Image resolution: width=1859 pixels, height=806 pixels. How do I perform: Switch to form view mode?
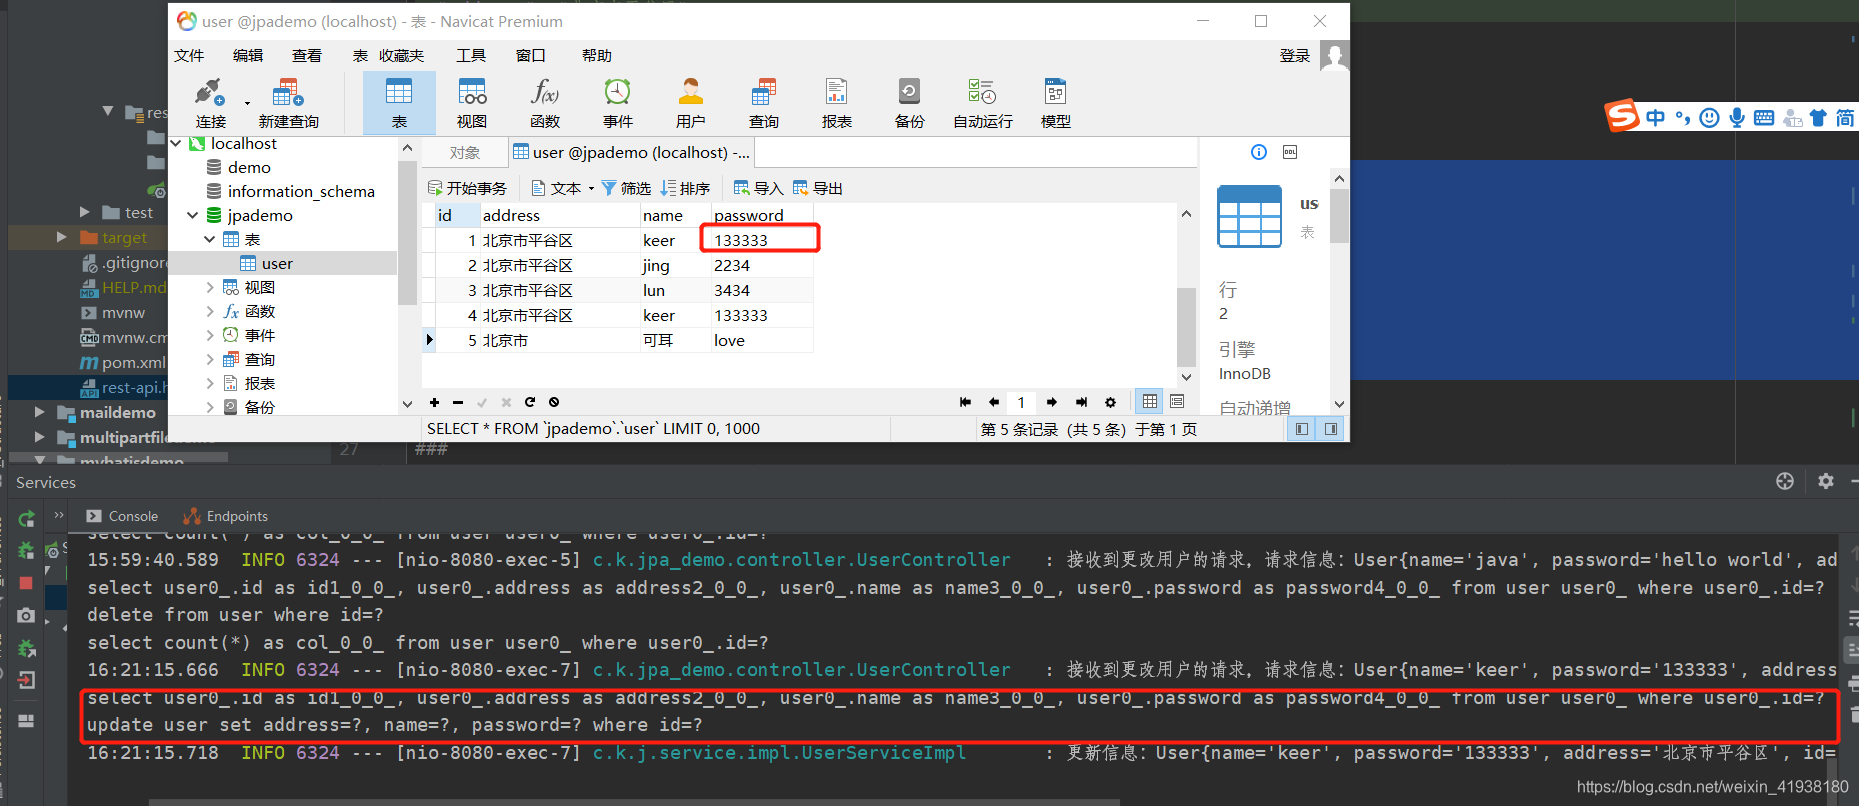[x=1177, y=401]
